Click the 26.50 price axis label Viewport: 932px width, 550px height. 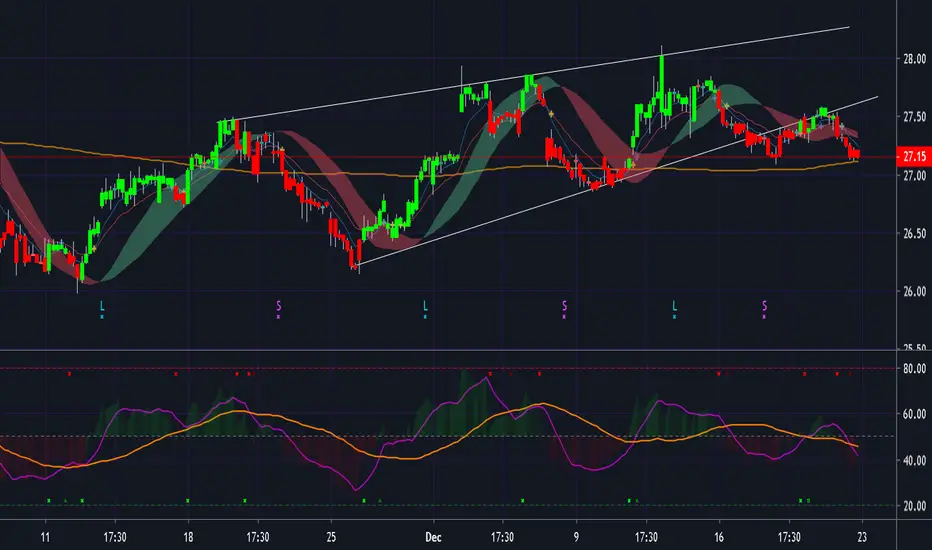click(x=914, y=234)
